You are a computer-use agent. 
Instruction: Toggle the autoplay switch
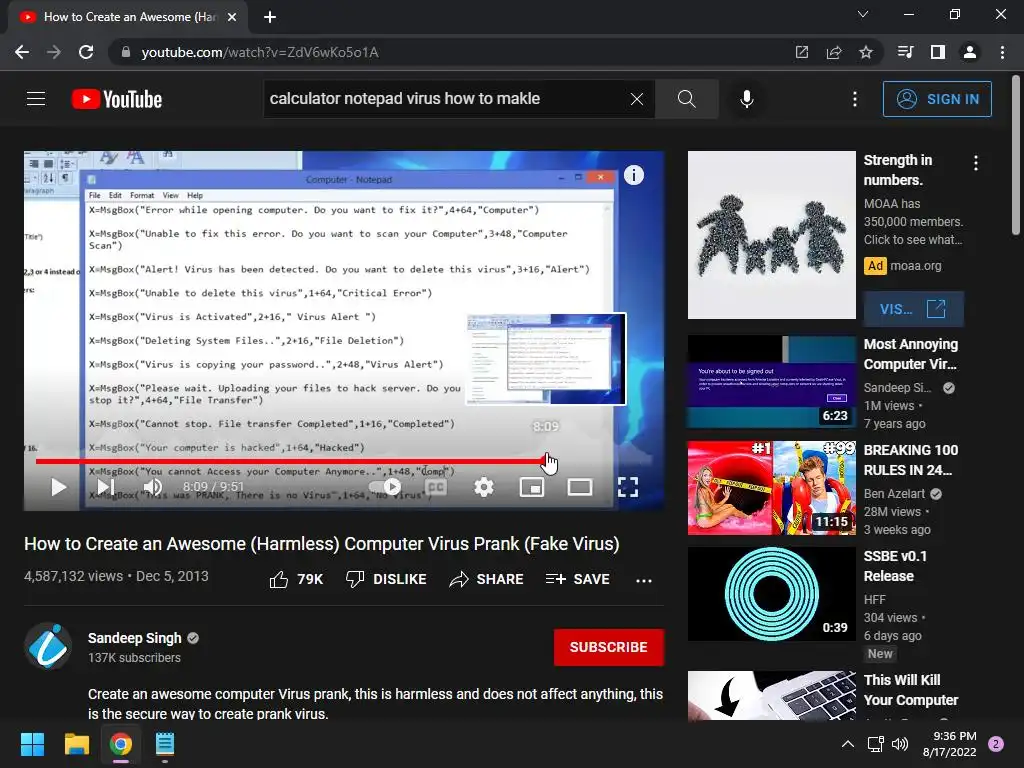pos(385,487)
